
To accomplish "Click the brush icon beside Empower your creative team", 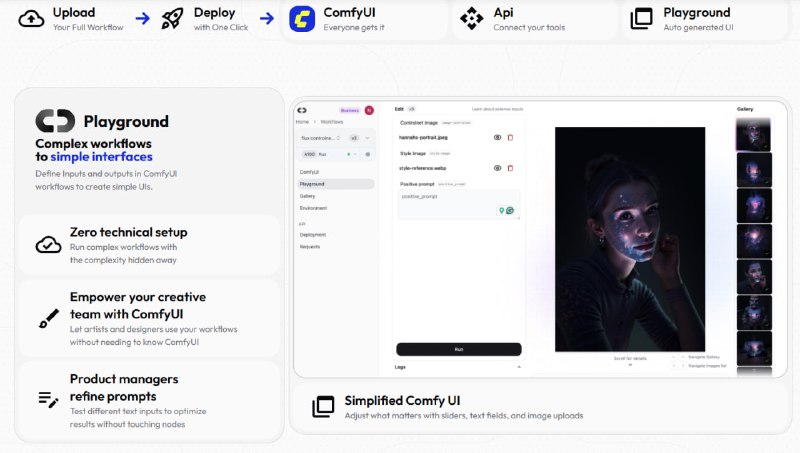I will pos(48,319).
